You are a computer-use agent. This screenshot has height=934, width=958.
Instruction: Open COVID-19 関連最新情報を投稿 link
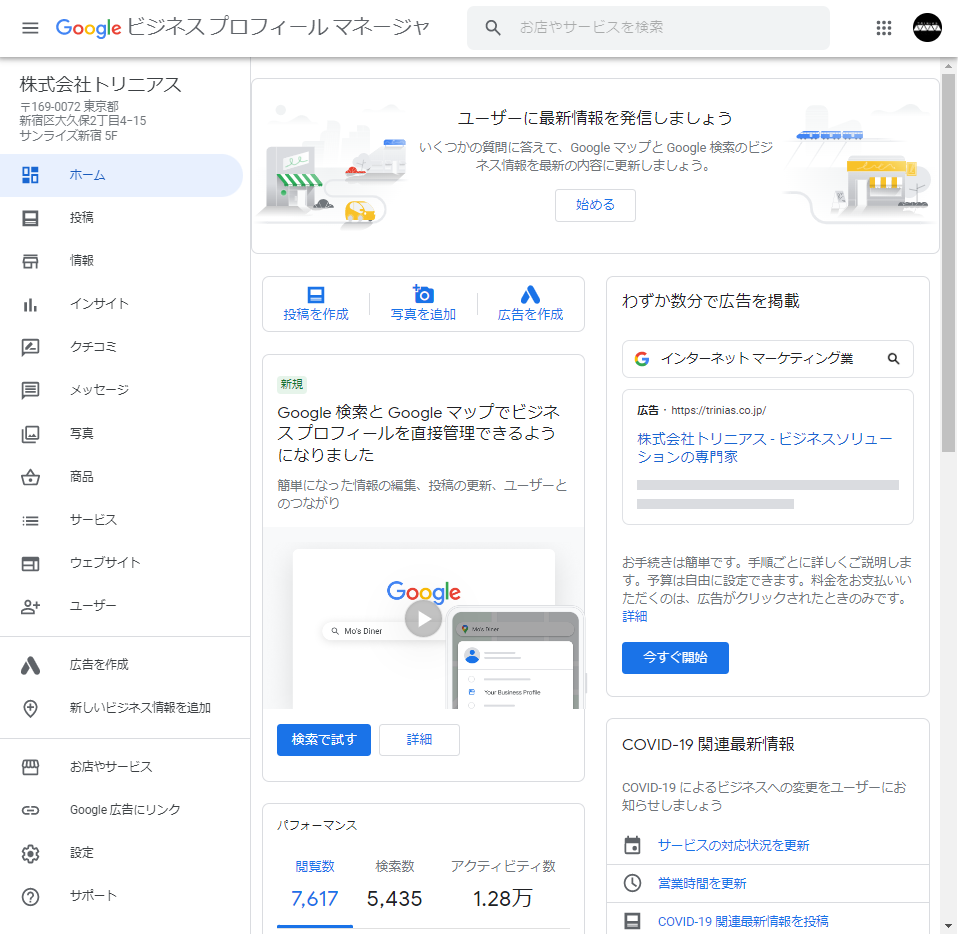tap(743, 921)
